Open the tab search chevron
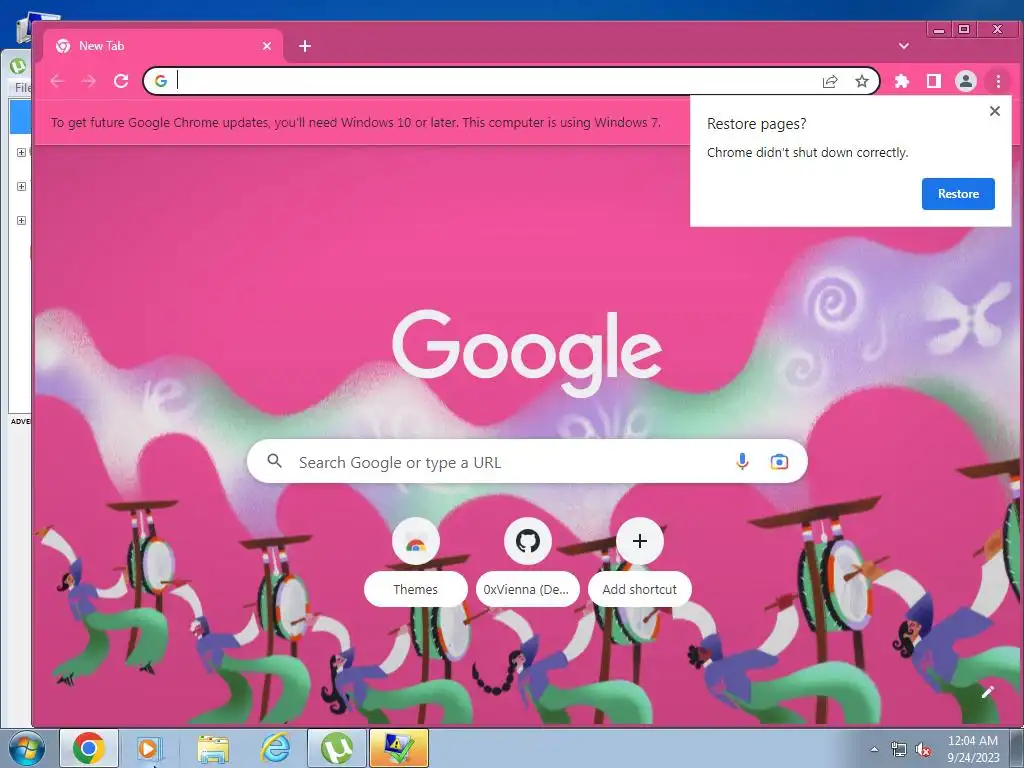The height and width of the screenshot is (768, 1024). (x=904, y=46)
